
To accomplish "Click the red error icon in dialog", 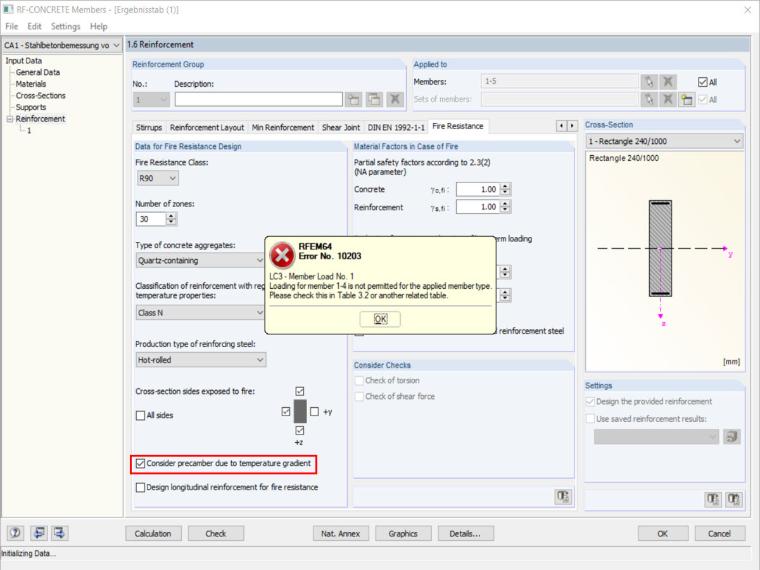I will pyautogui.click(x=282, y=255).
